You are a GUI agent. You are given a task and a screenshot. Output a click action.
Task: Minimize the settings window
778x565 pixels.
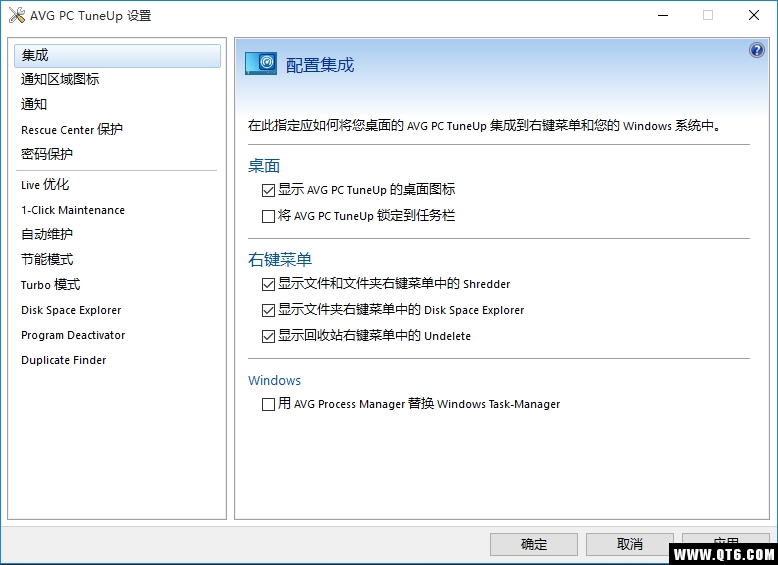click(663, 15)
